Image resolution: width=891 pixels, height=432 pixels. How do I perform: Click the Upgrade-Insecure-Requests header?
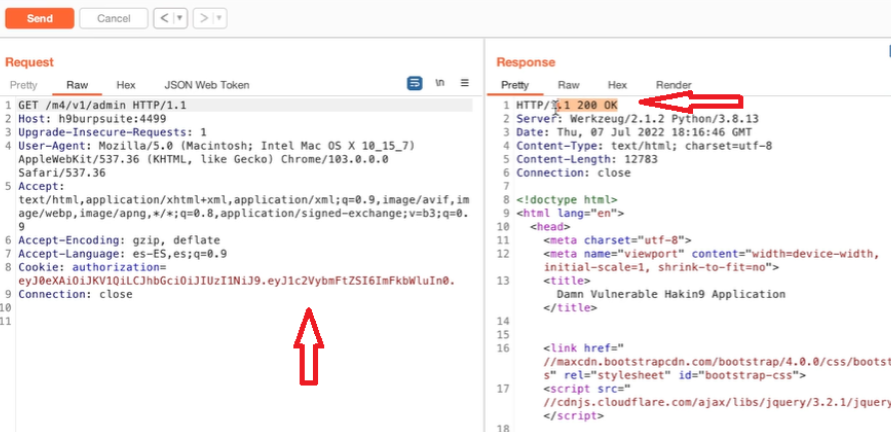pyautogui.click(x=113, y=132)
